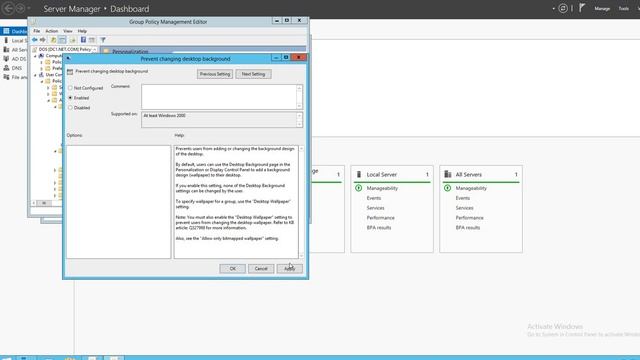The image size is (640, 360).
Task: Collapse the Policies node under User Configuration
Action: pos(42,81)
